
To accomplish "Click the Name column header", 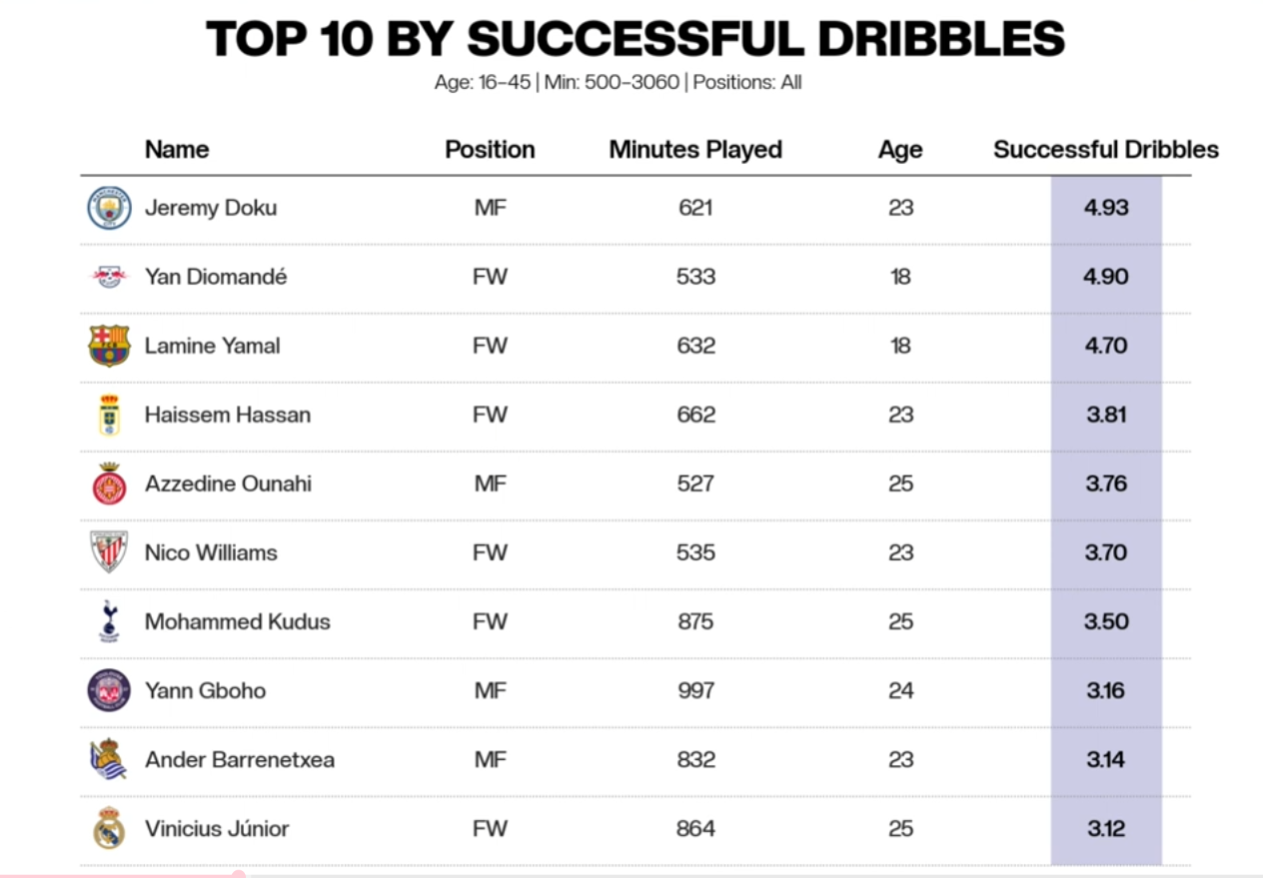I will click(x=177, y=150).
